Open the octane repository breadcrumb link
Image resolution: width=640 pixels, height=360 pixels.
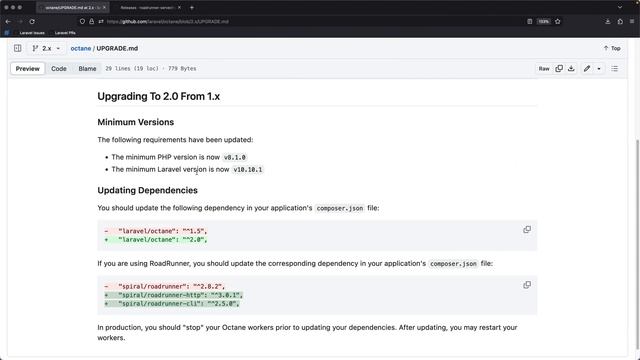click(x=81, y=48)
